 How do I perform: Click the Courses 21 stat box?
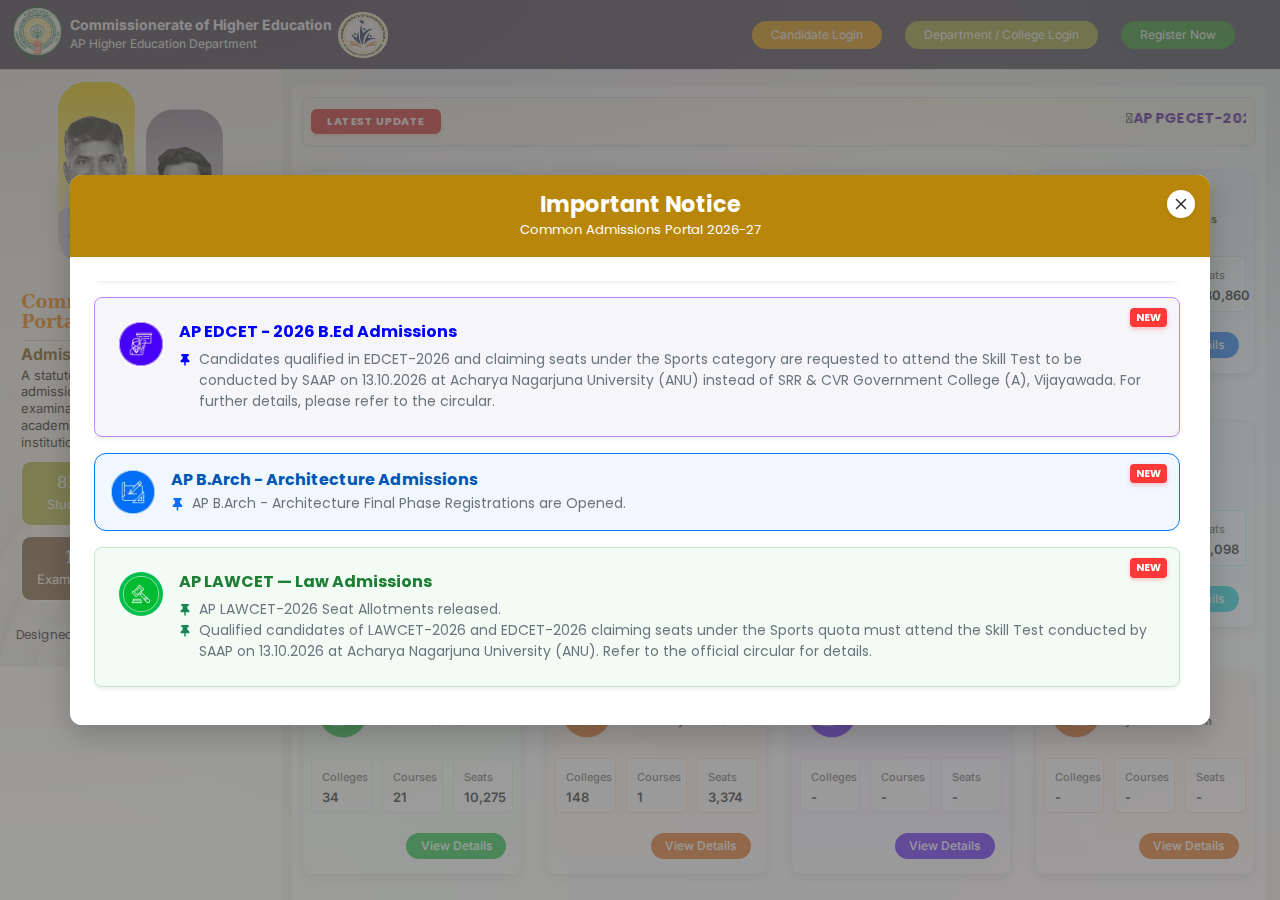click(412, 786)
